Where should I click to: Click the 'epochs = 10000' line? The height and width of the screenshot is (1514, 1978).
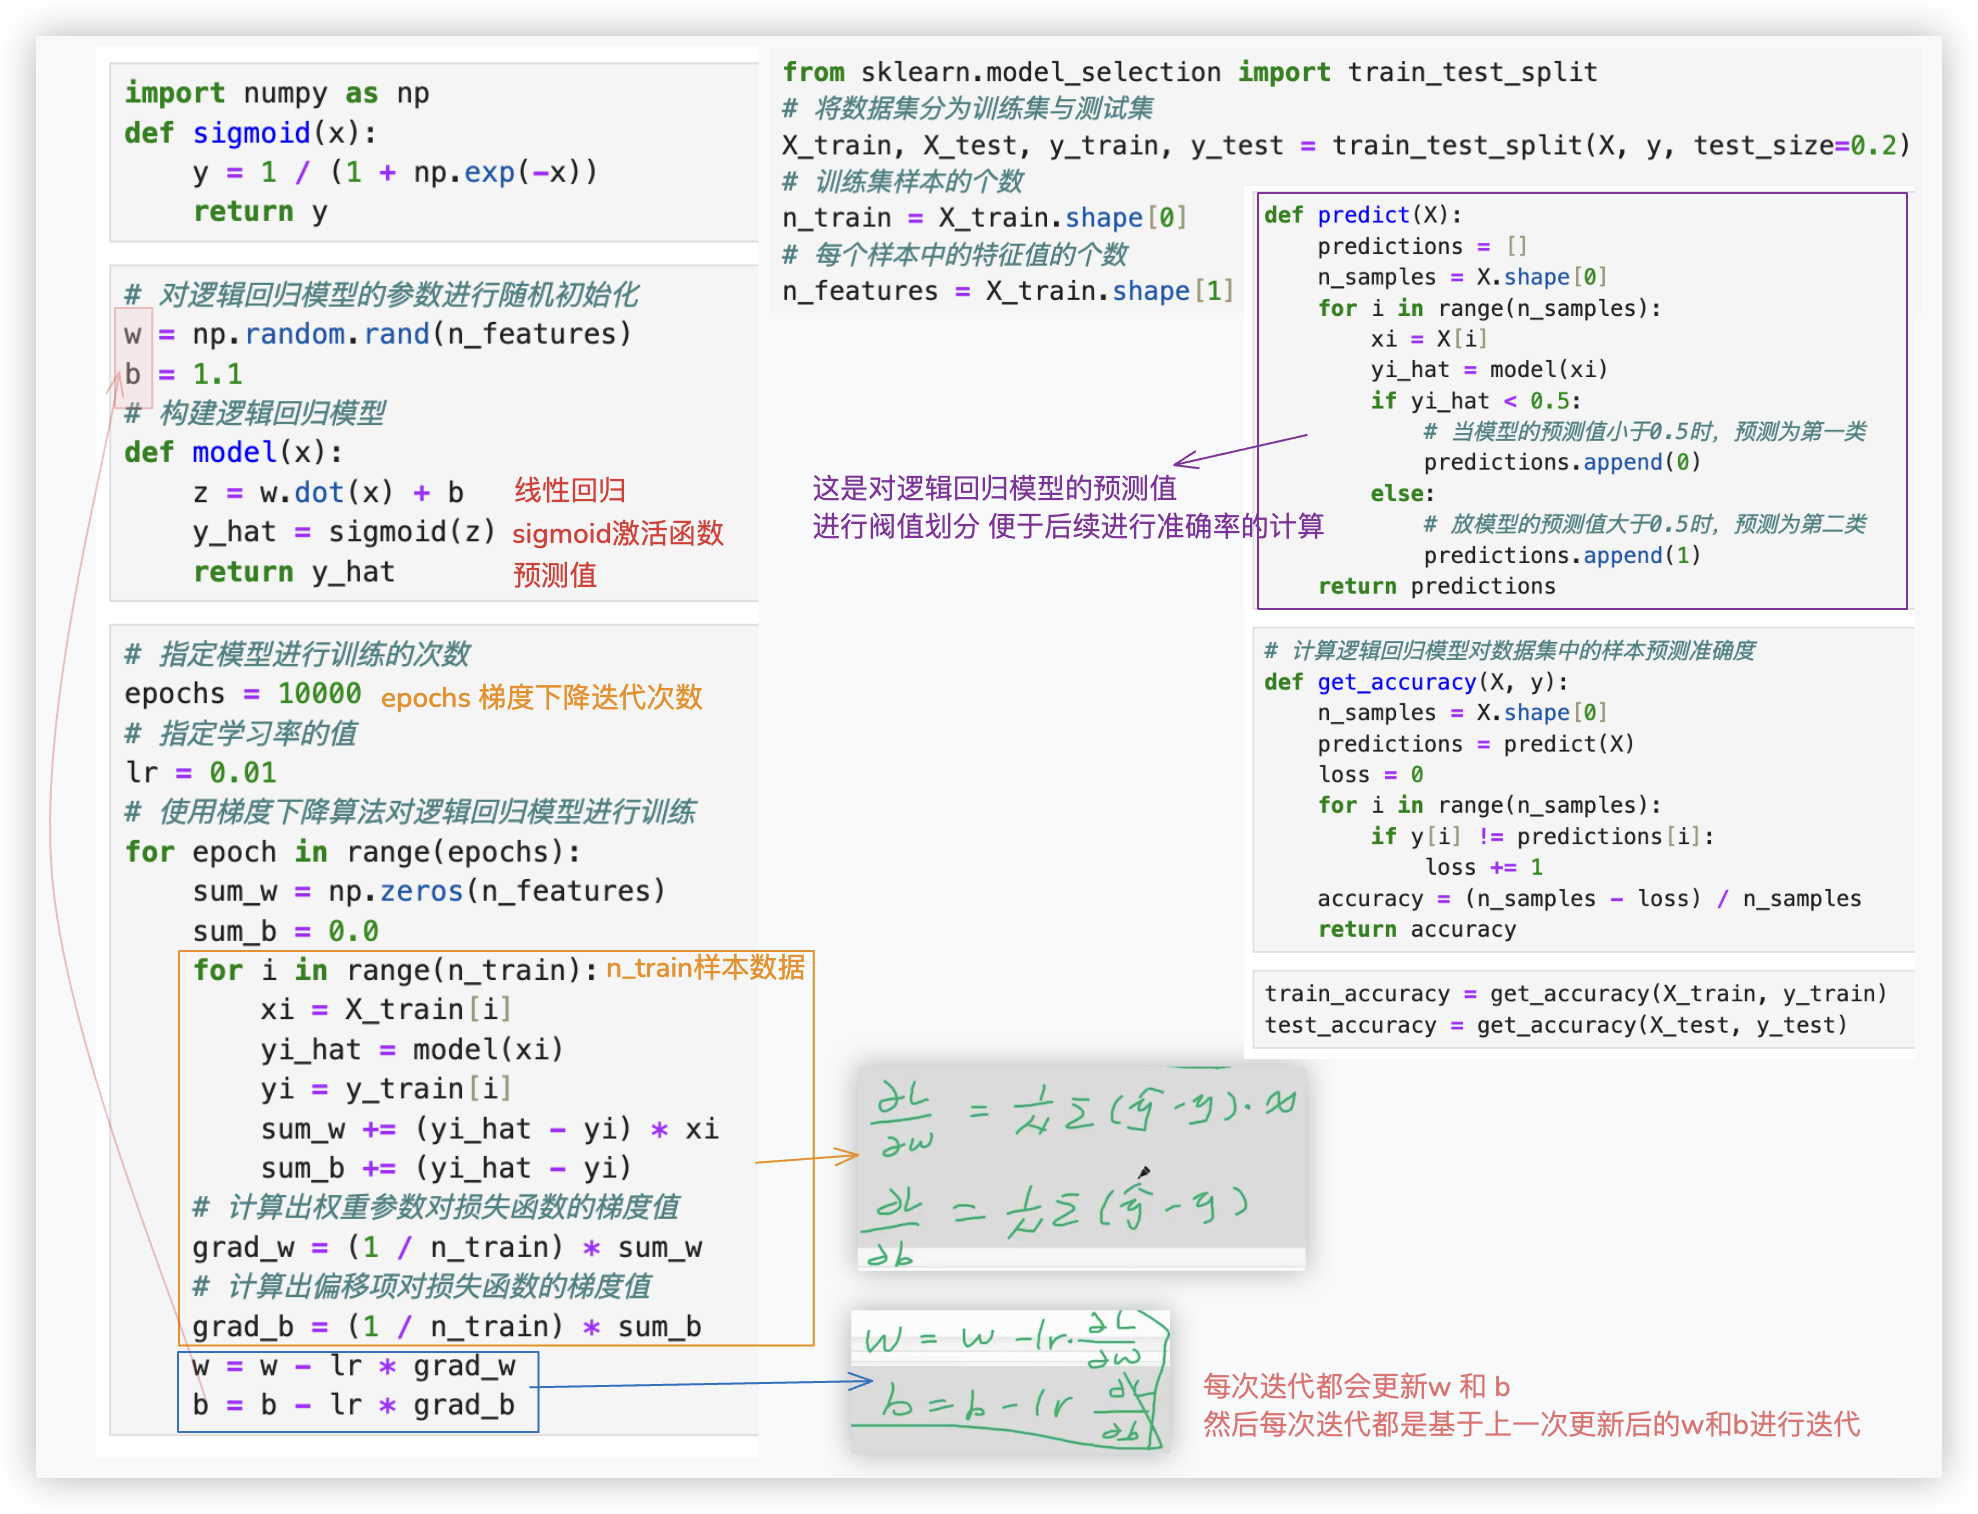242,693
